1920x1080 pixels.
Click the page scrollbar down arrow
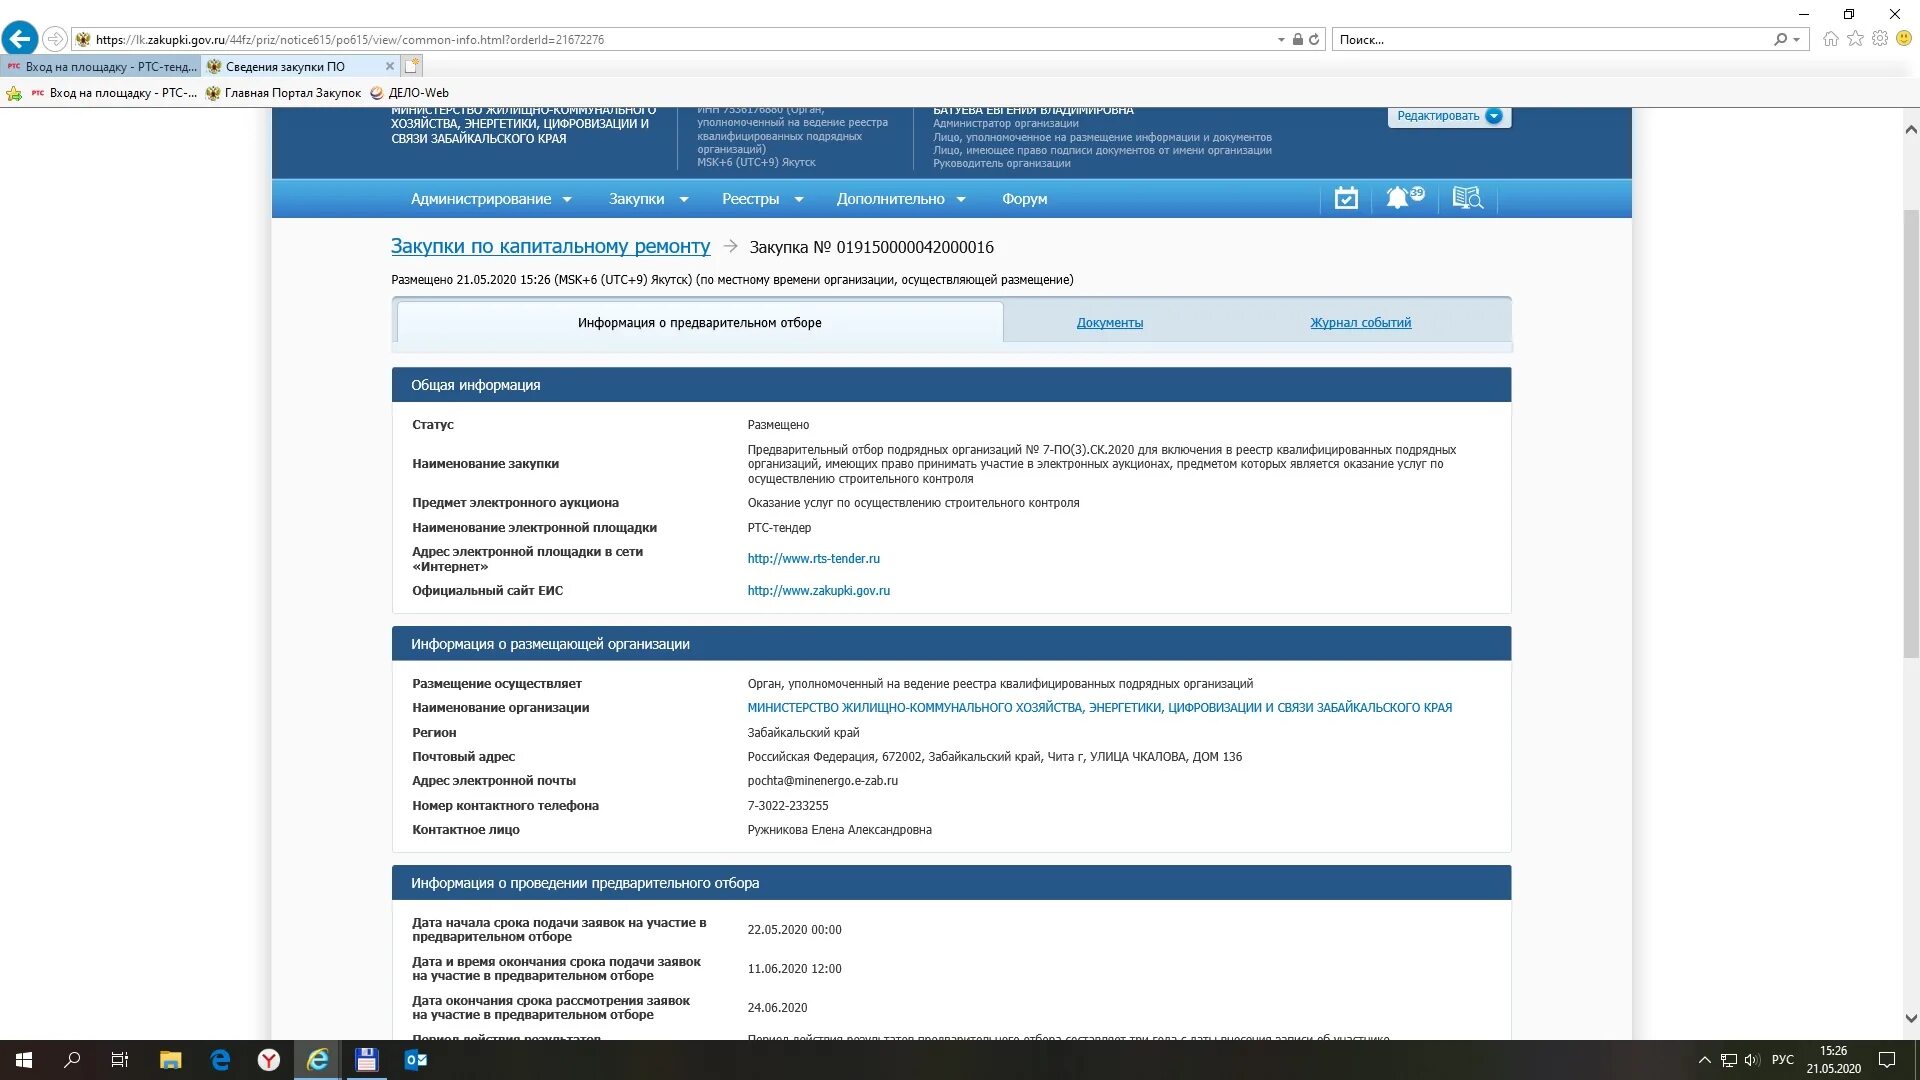click(1911, 1019)
